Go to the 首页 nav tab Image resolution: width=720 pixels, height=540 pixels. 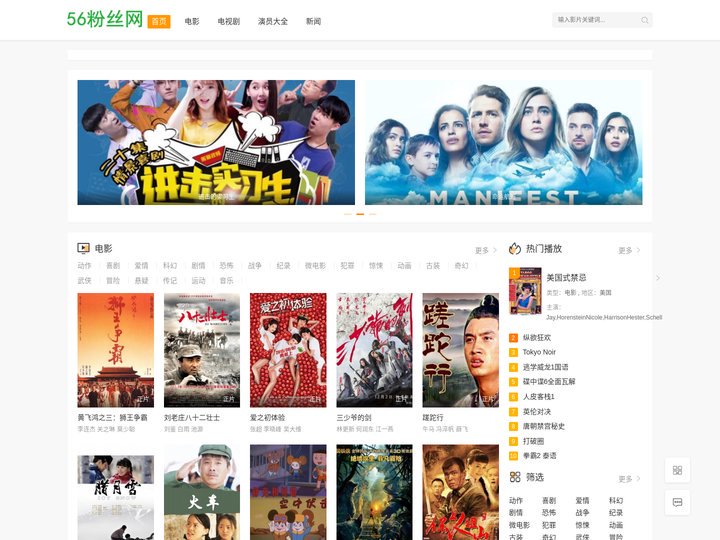click(x=159, y=22)
